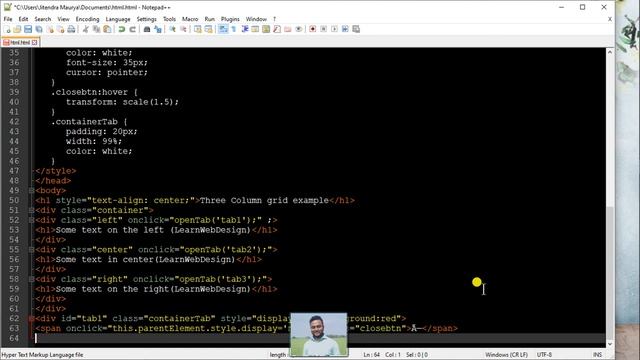Toggle the file monitoring eye icon
This screenshot has width=640, height=360.
(298, 29)
